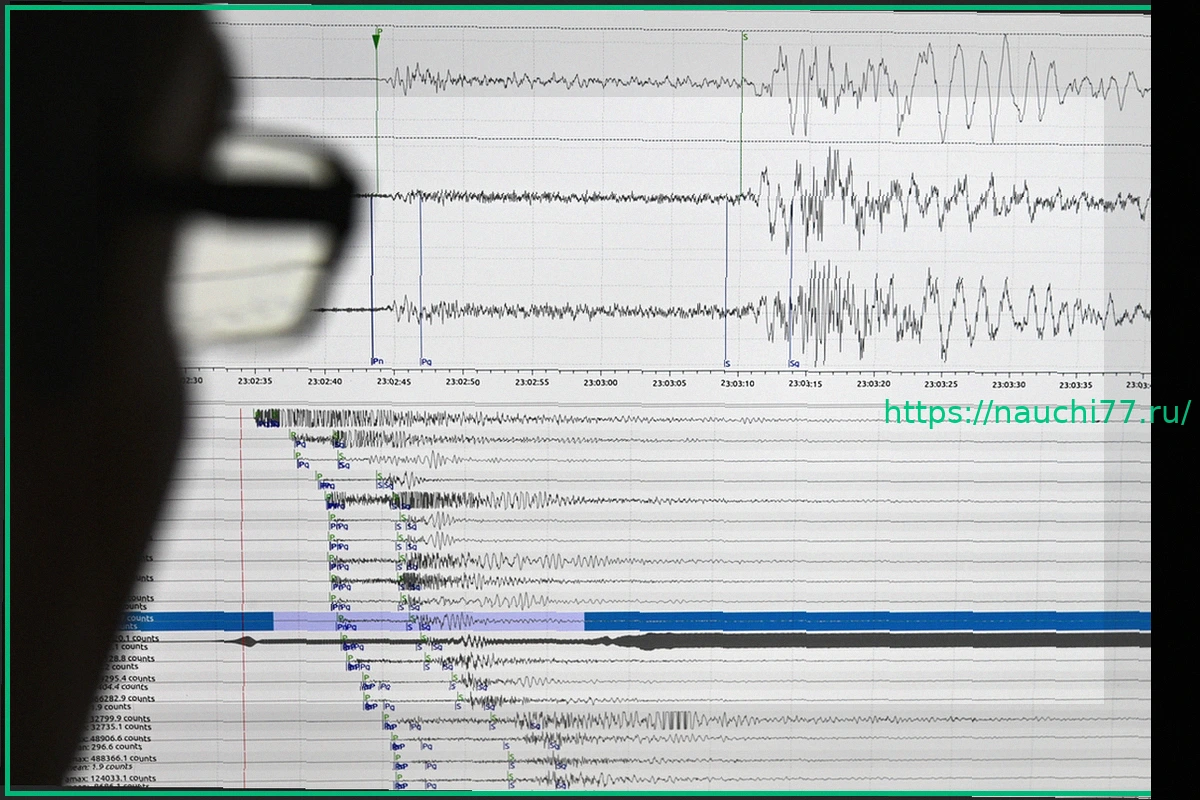Click the time label 23:03:10
Screen dimensions: 1200x800
click(737, 382)
